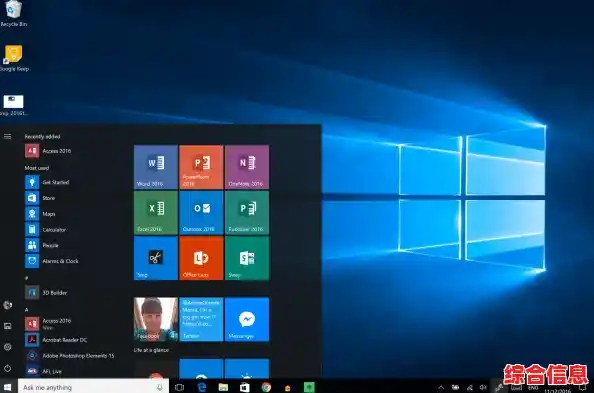The width and height of the screenshot is (594, 393).
Task: Open the People app entry
Action: click(x=42, y=245)
